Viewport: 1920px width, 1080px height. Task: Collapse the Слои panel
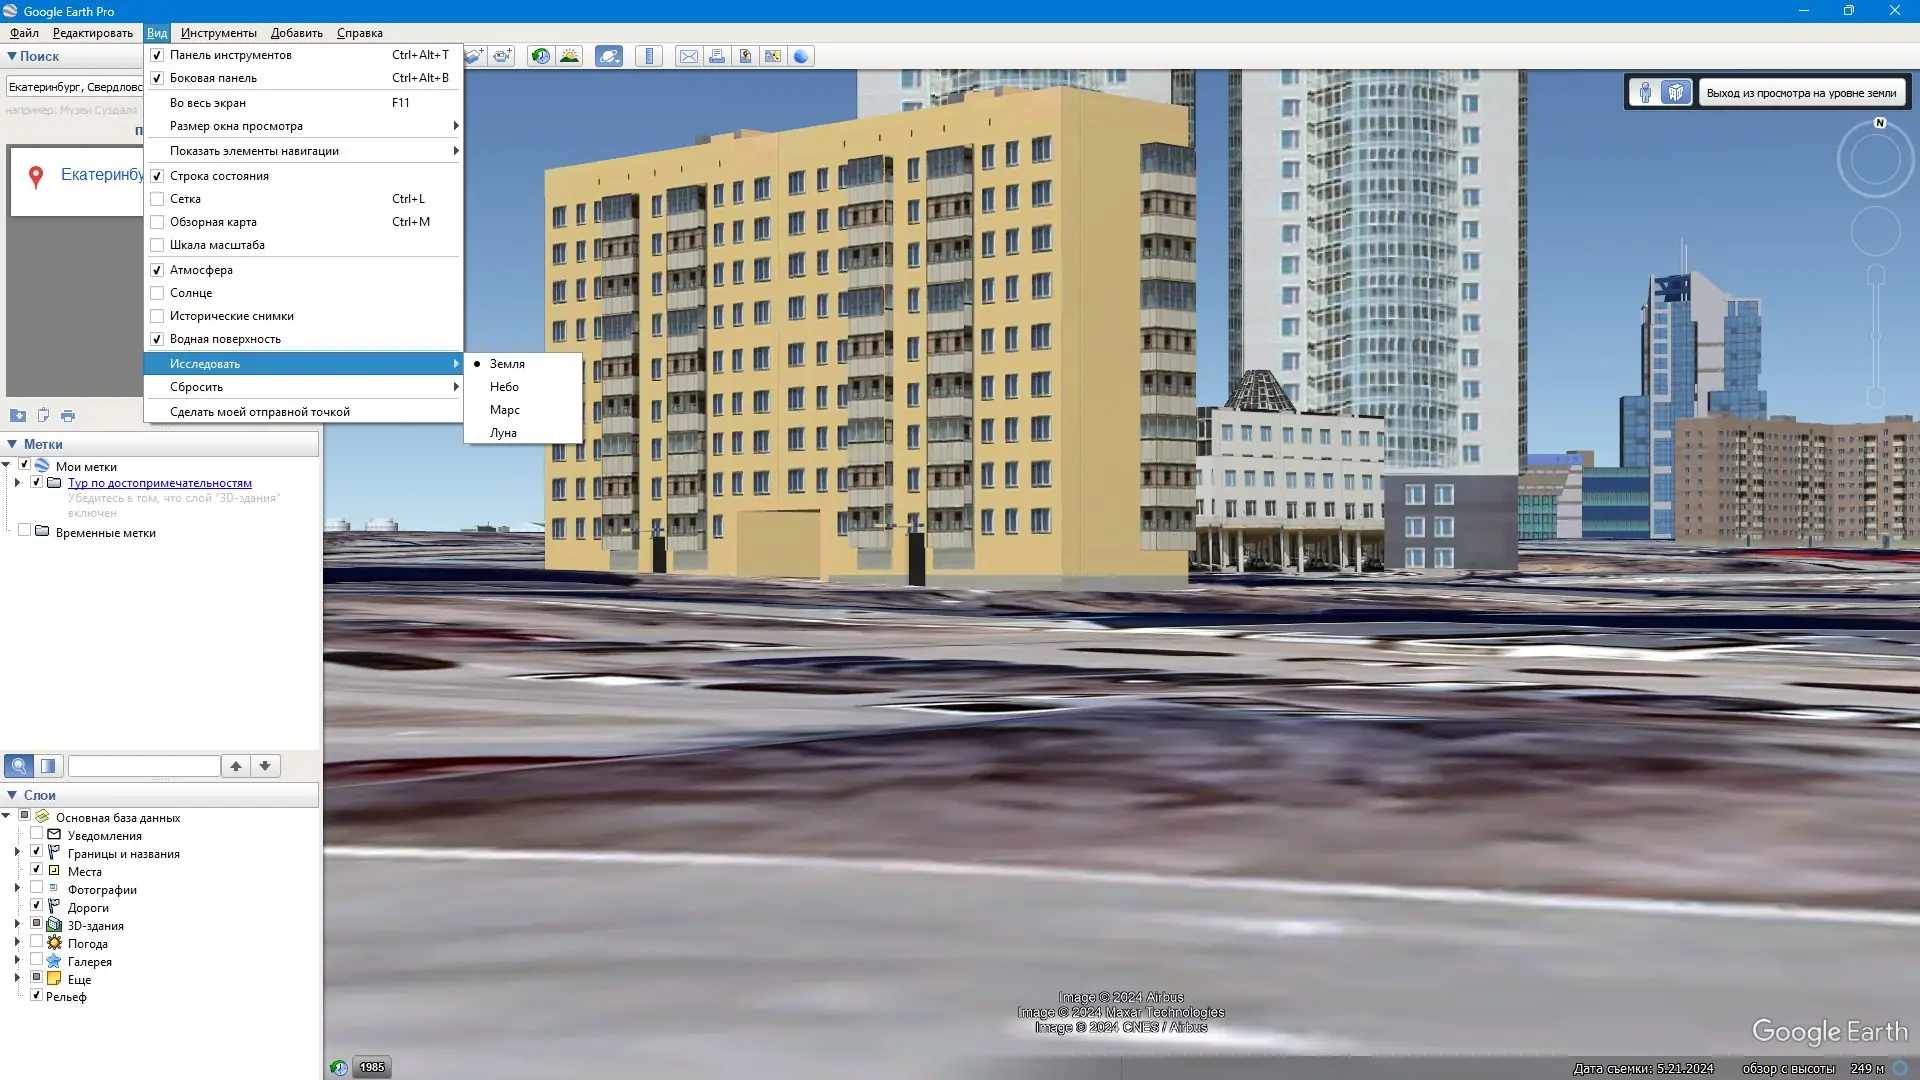[x=12, y=795]
